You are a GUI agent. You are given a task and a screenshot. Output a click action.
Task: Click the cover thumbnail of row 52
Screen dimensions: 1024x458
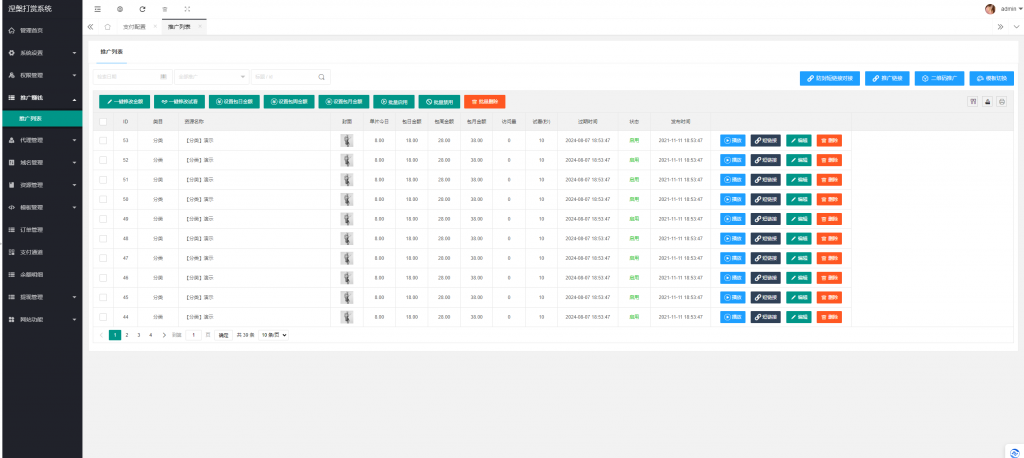click(x=347, y=159)
